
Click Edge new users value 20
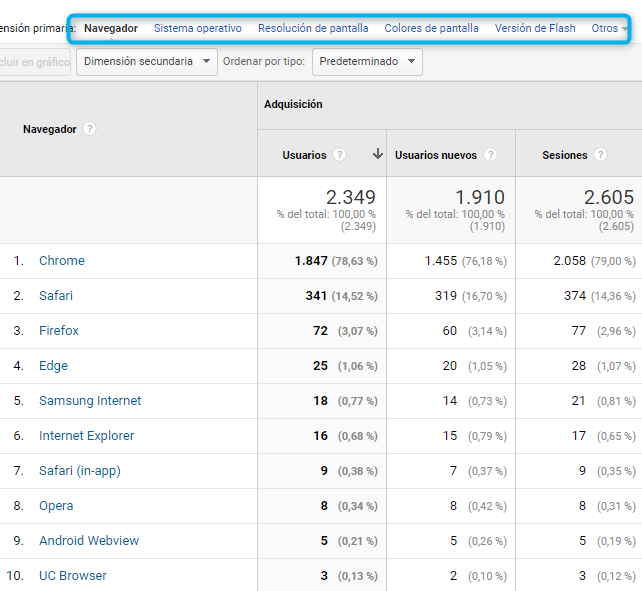click(x=450, y=366)
